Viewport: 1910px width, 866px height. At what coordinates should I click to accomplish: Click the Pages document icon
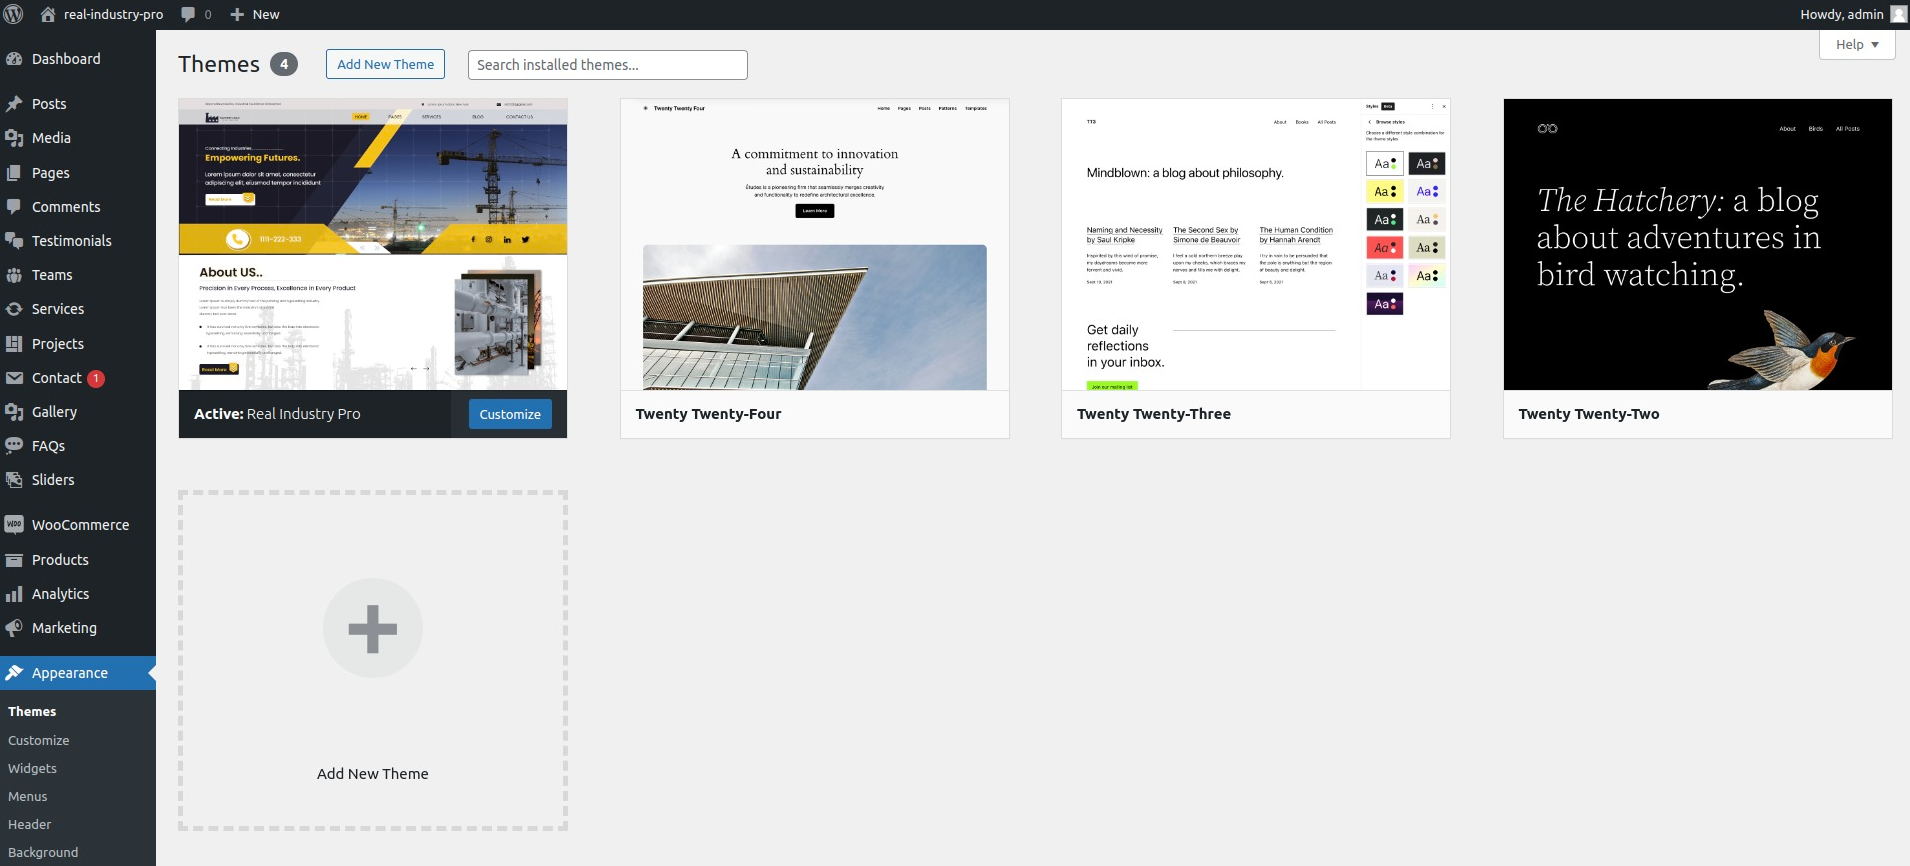14,173
